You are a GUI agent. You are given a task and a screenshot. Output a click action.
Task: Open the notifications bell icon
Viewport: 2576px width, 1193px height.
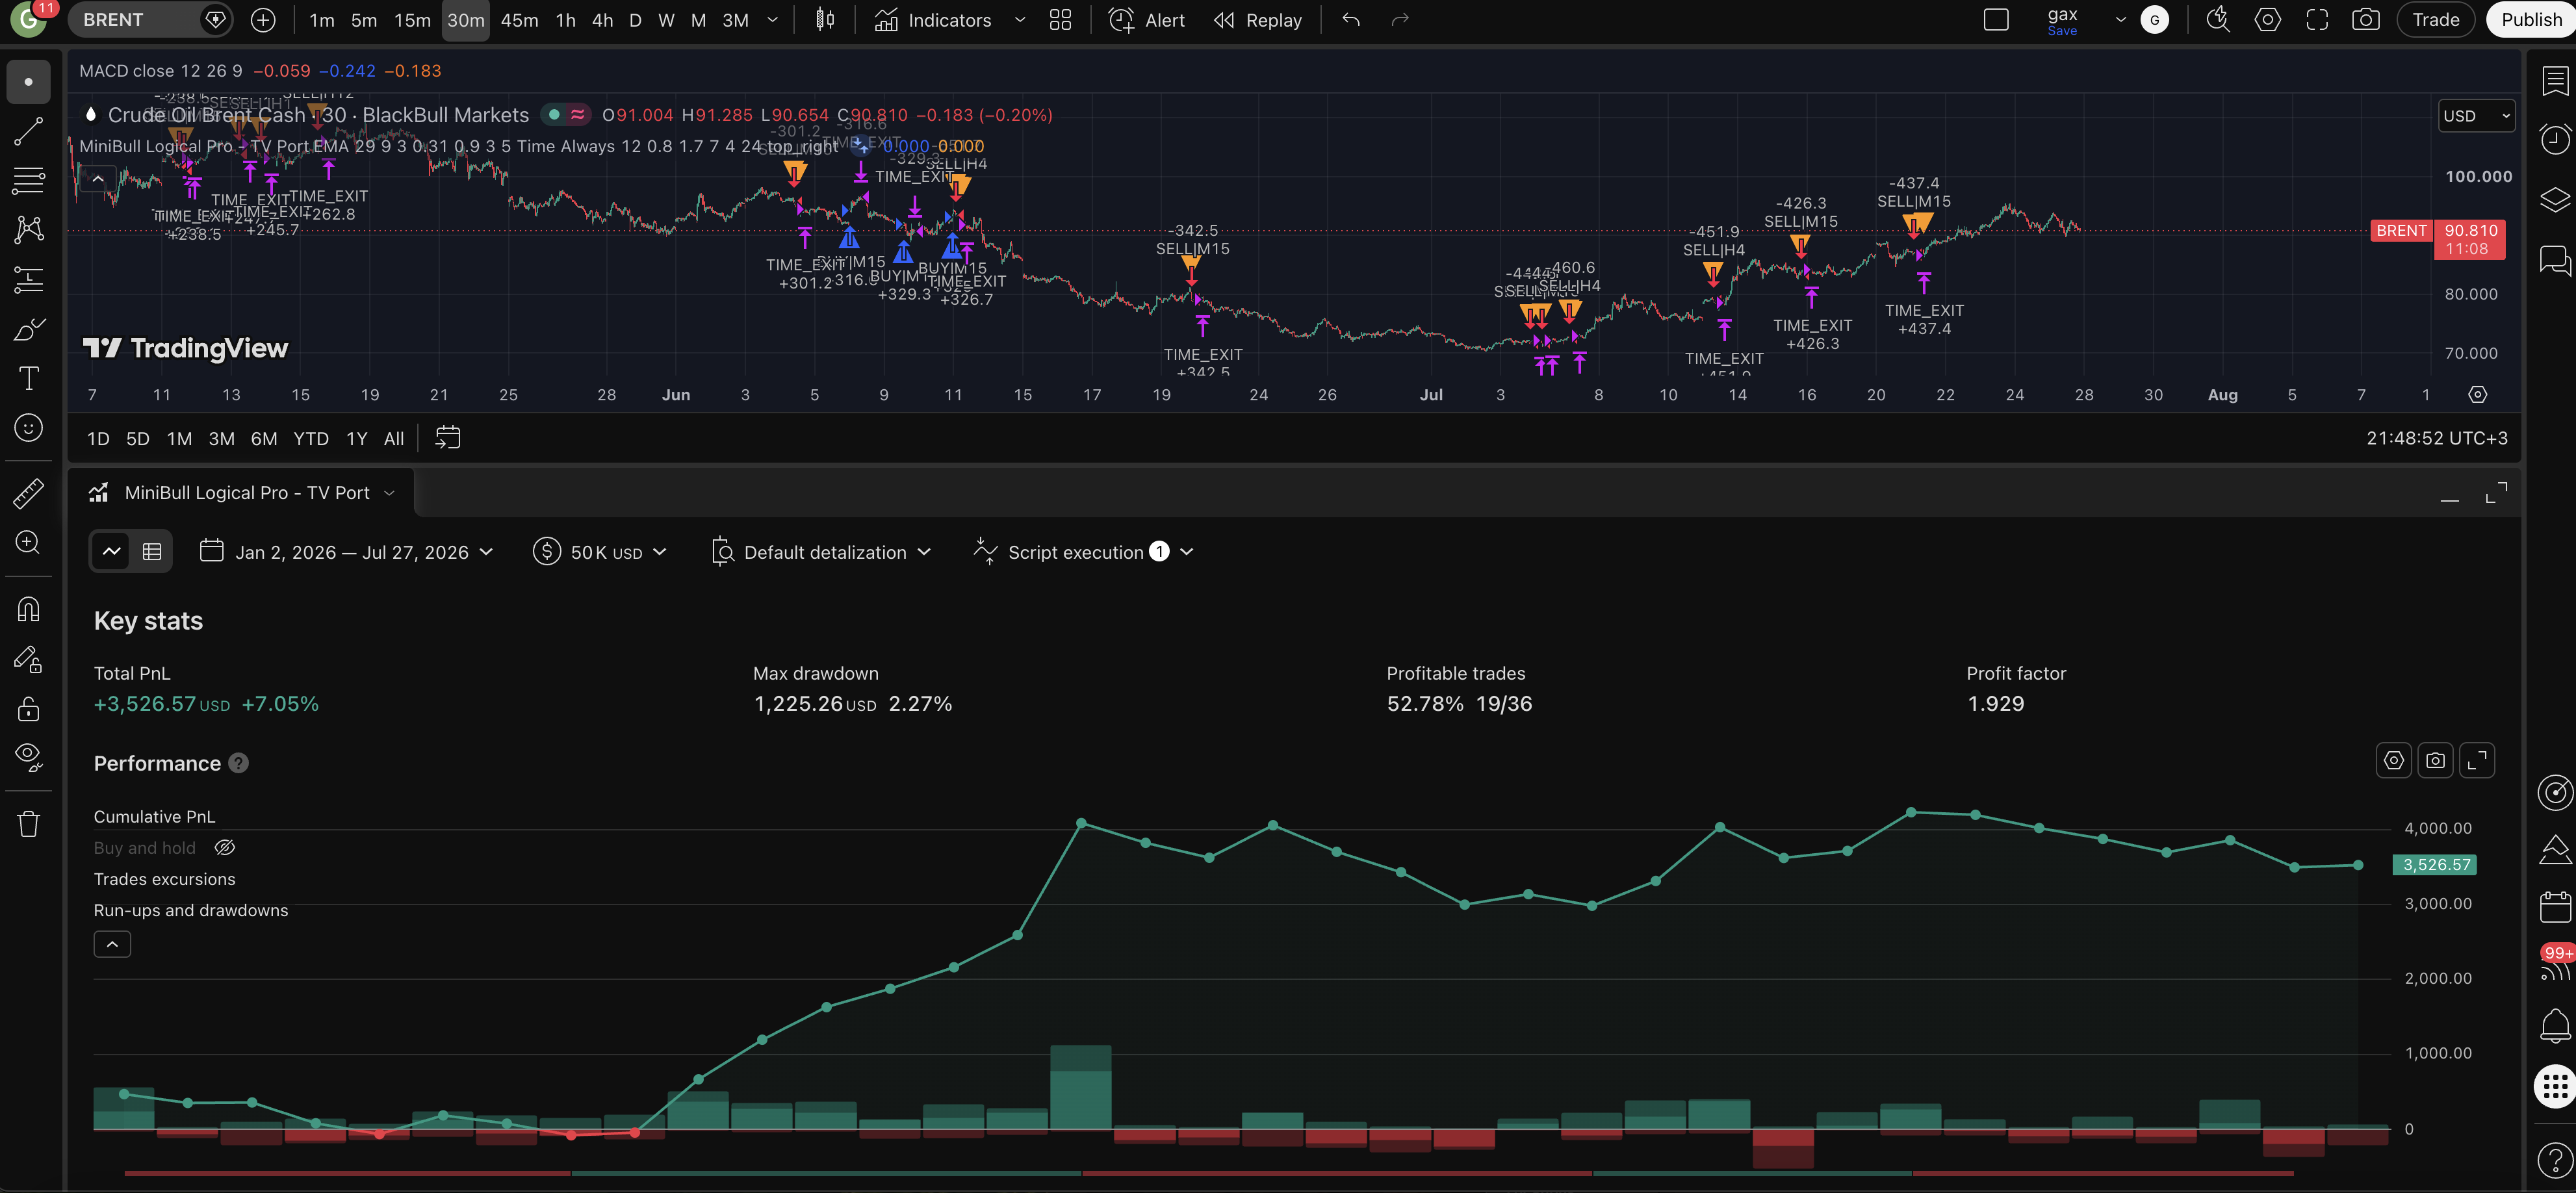point(2554,1025)
